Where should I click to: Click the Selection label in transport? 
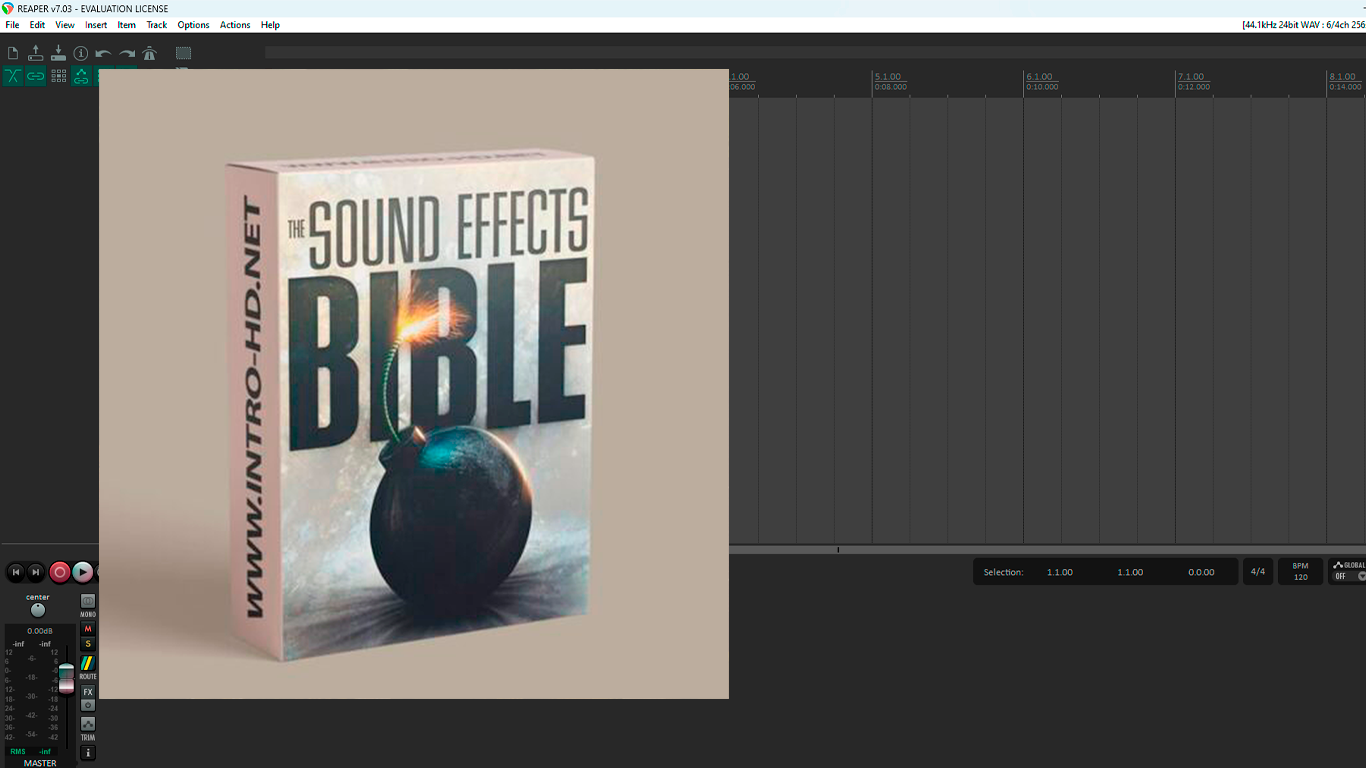[1003, 572]
